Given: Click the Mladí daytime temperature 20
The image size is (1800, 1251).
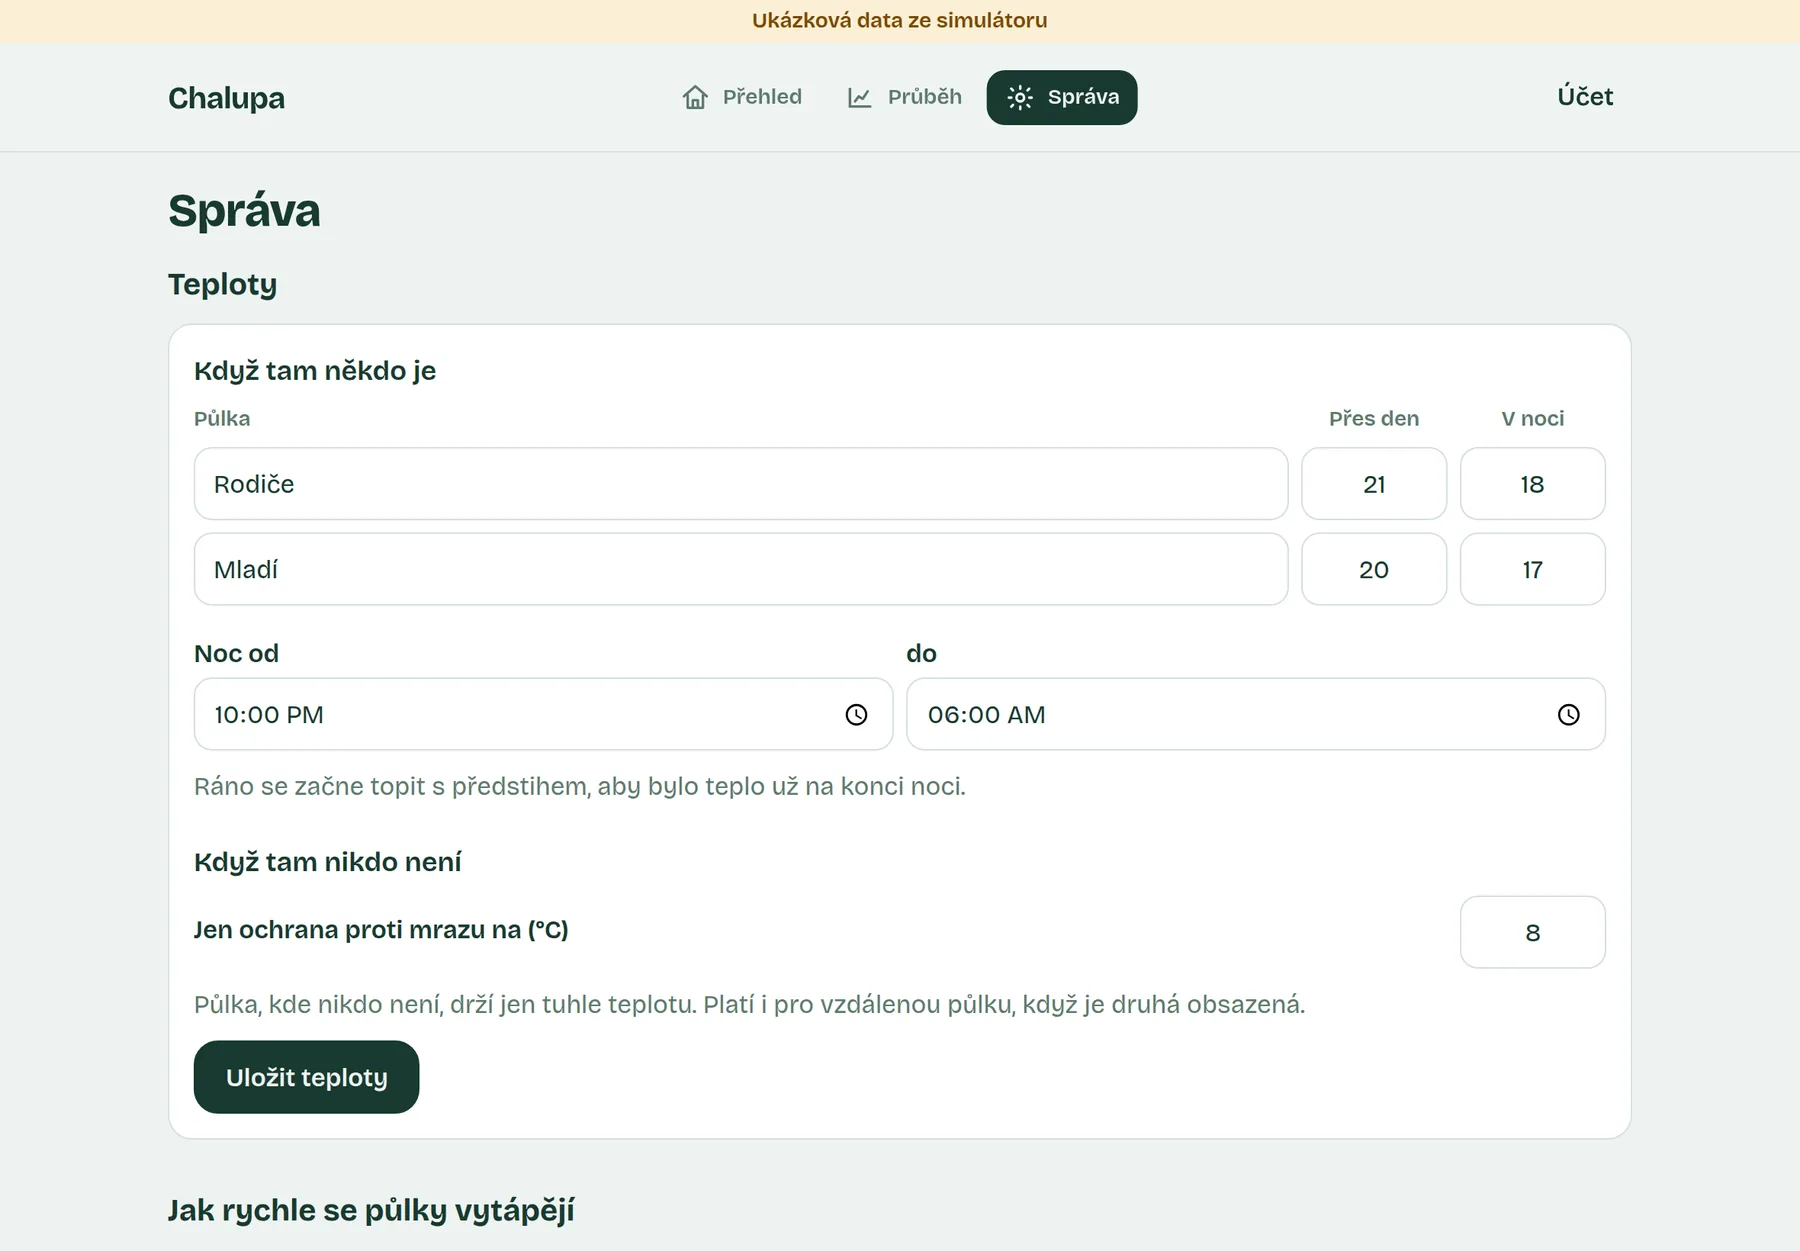Looking at the screenshot, I should (1374, 569).
